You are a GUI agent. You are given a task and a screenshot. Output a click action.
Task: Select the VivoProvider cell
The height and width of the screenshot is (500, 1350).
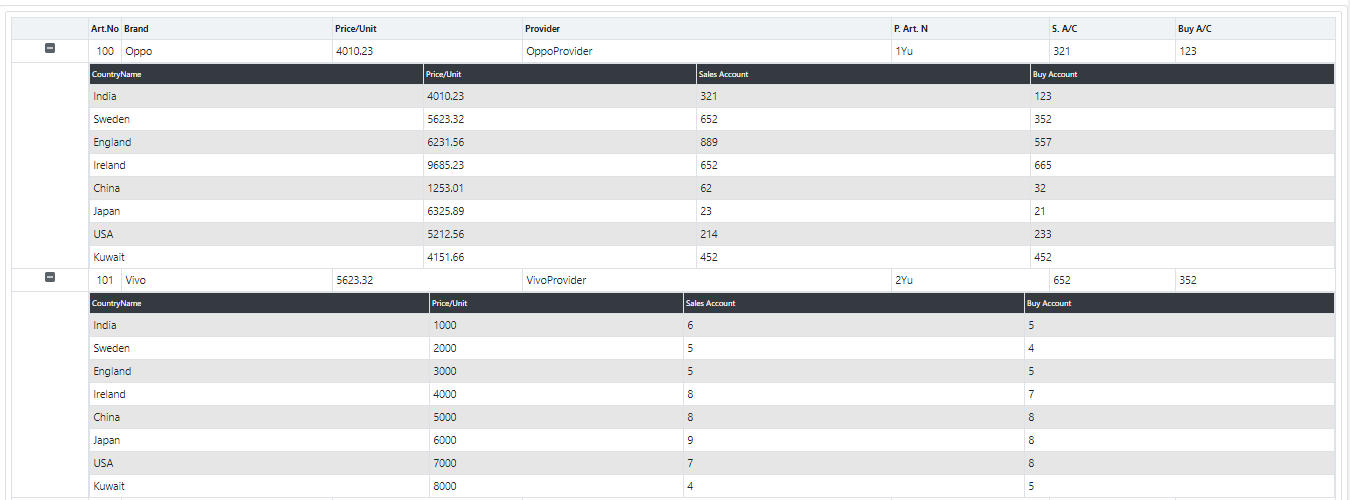tap(556, 280)
